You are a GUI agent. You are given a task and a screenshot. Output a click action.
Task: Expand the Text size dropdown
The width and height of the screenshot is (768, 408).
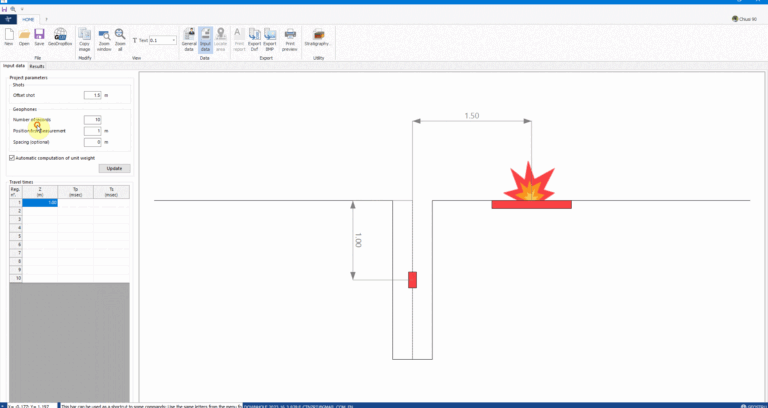[174, 41]
